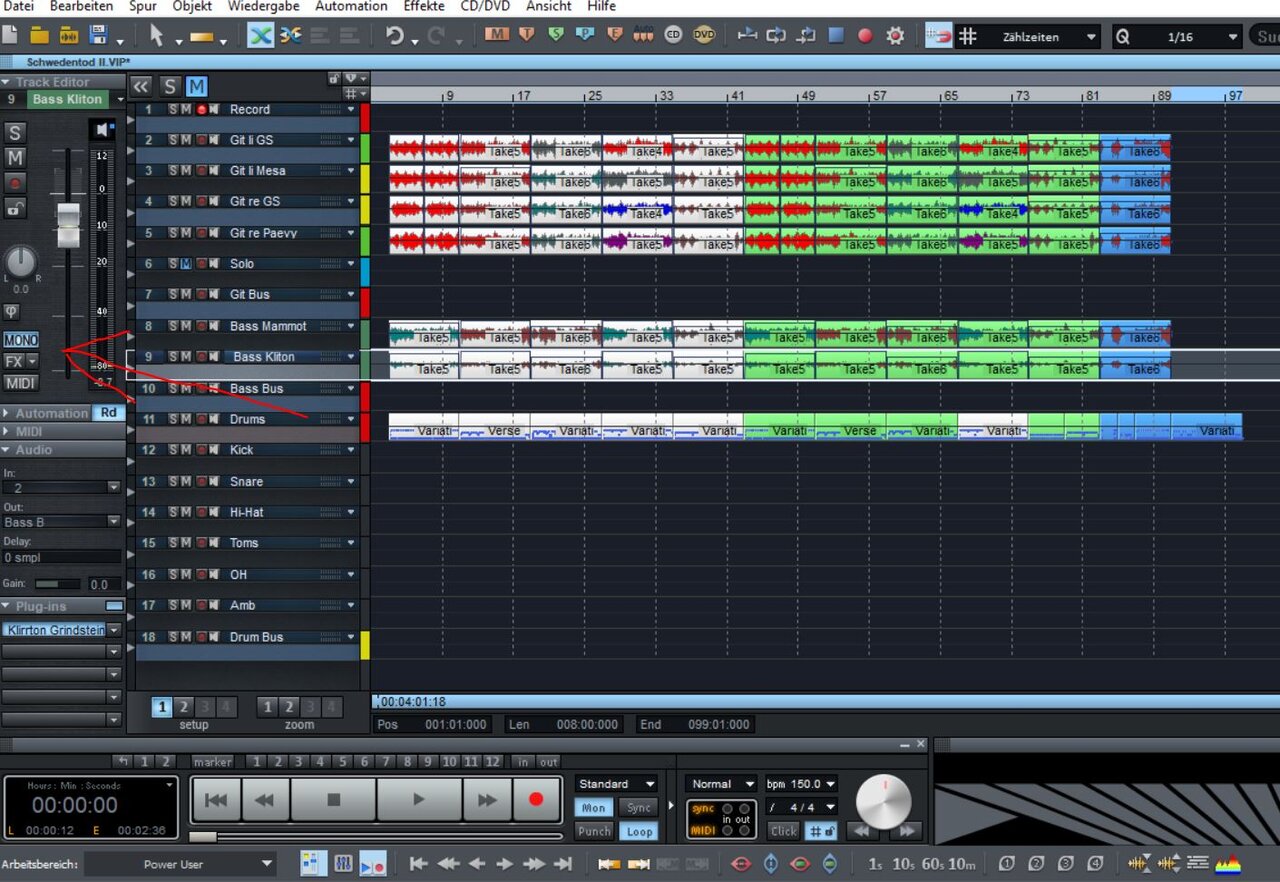Open the Effekte menu
Viewport: 1280px width, 882px height.
423,7
